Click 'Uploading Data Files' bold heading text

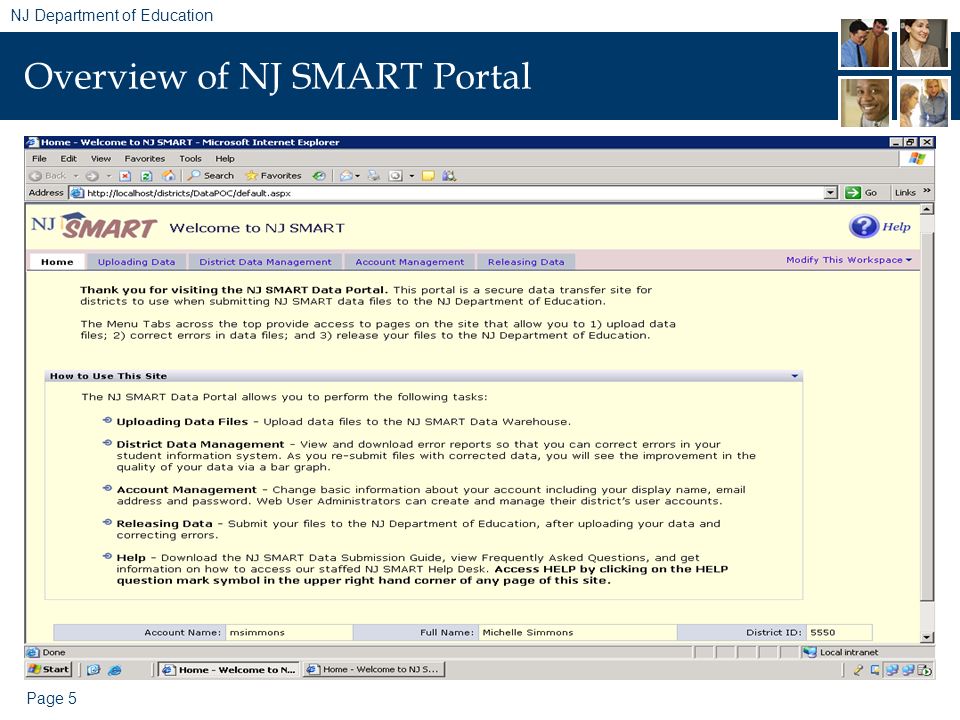click(182, 422)
